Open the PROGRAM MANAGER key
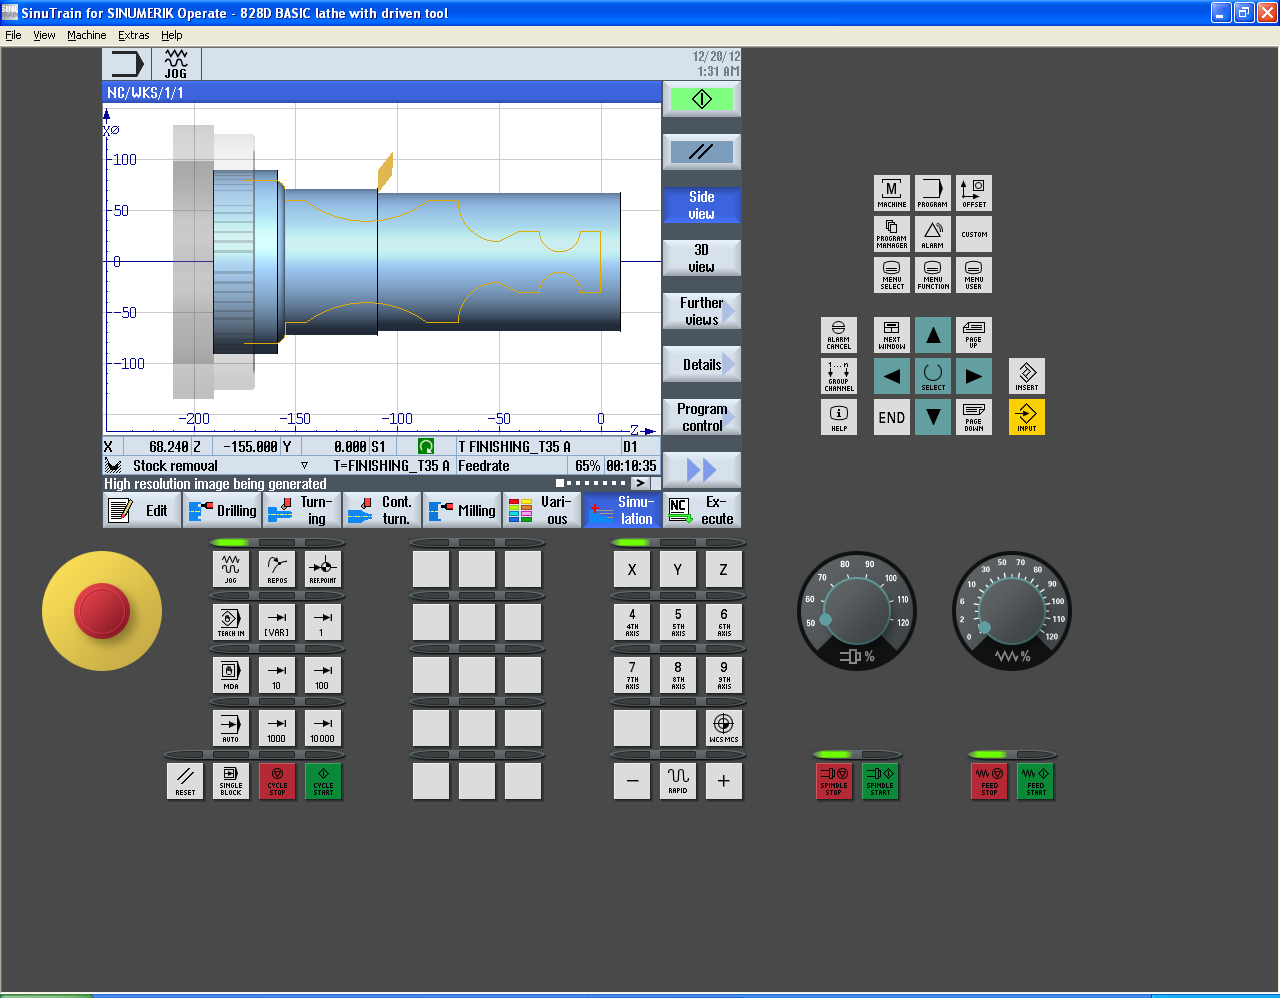The image size is (1280, 998). [892, 234]
